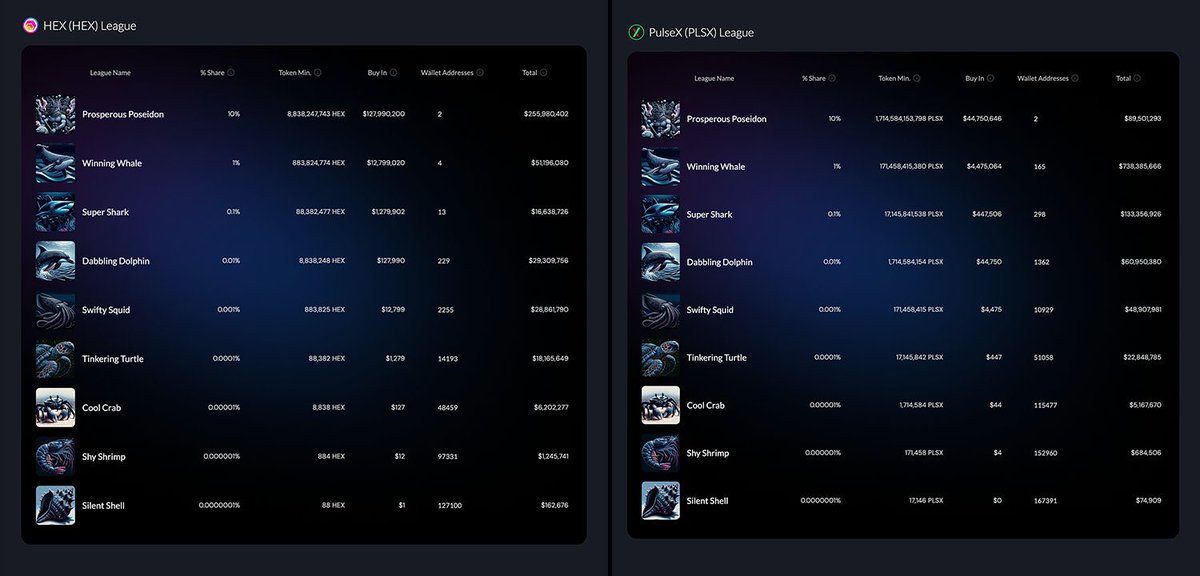Click the Cool Crab image in the PLSX League

tap(661, 405)
